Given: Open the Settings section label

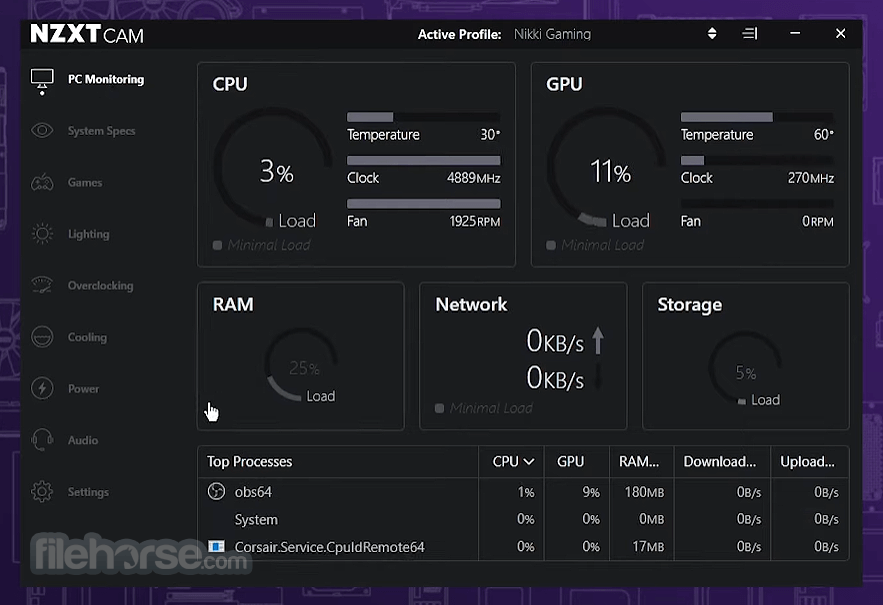Looking at the screenshot, I should coord(88,492).
